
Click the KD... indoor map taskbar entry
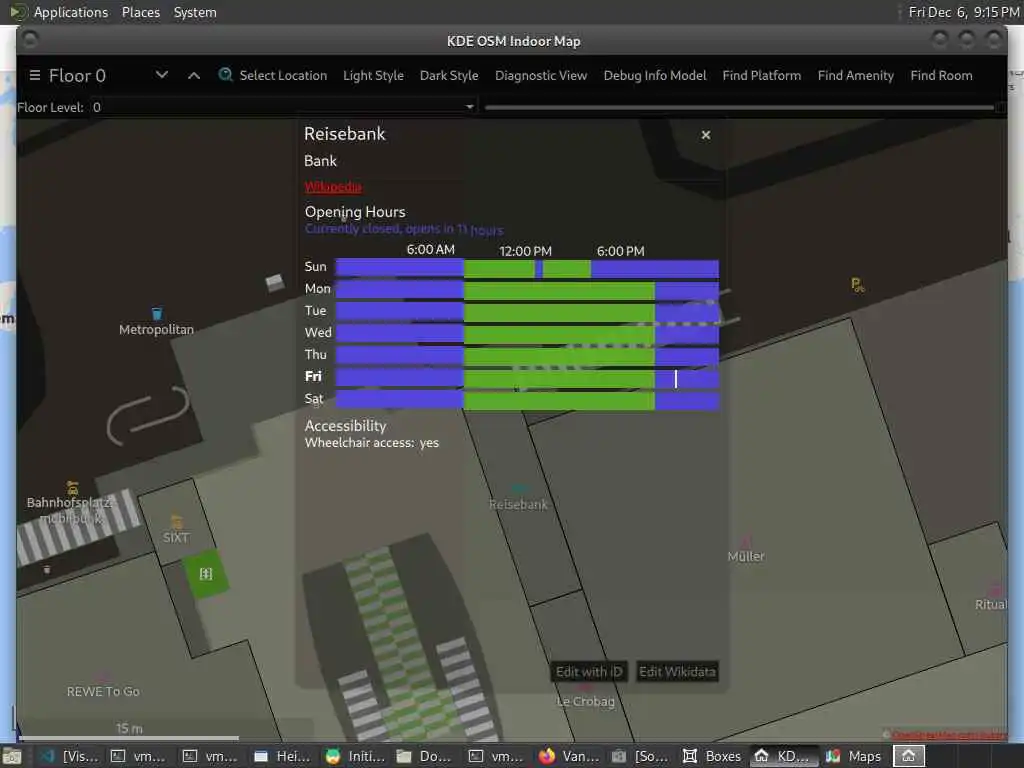pyautogui.click(x=784, y=756)
